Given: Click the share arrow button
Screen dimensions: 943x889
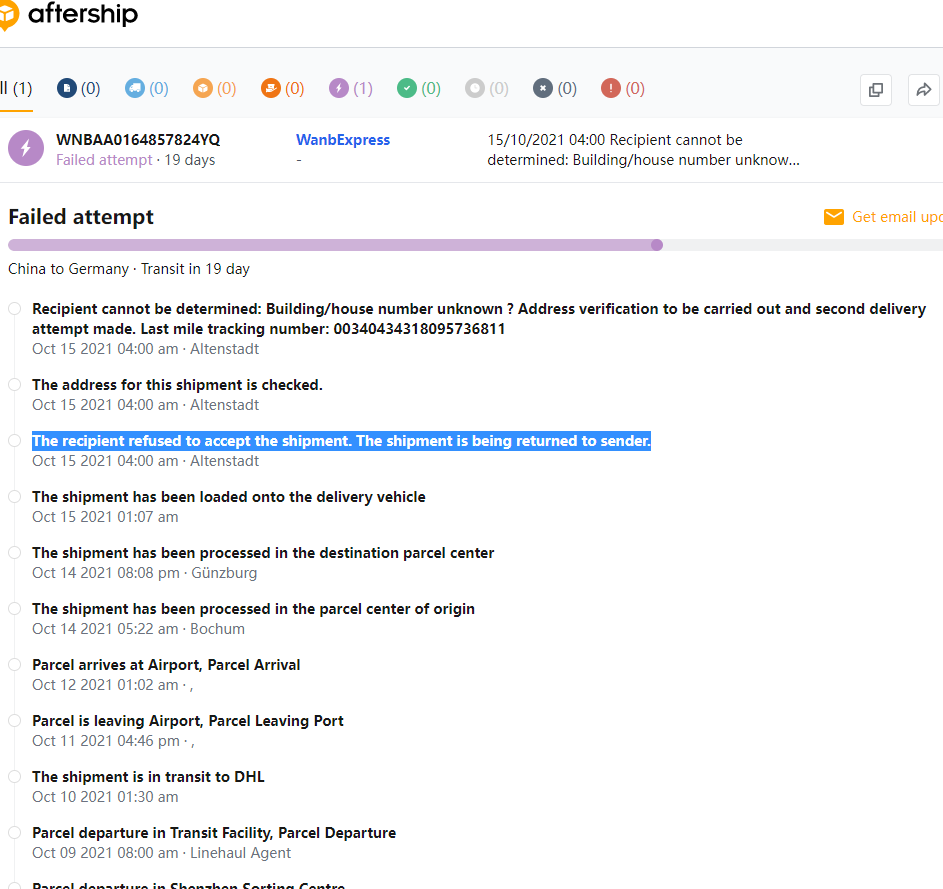Looking at the screenshot, I should [x=924, y=90].
